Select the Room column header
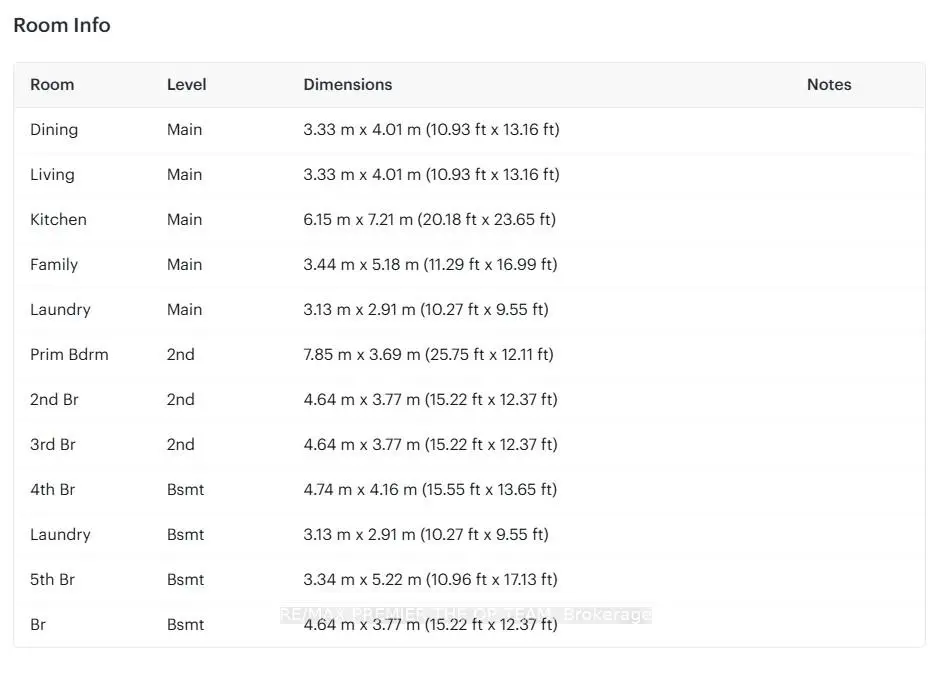Image resolution: width=930 pixels, height=674 pixels. [x=52, y=85]
